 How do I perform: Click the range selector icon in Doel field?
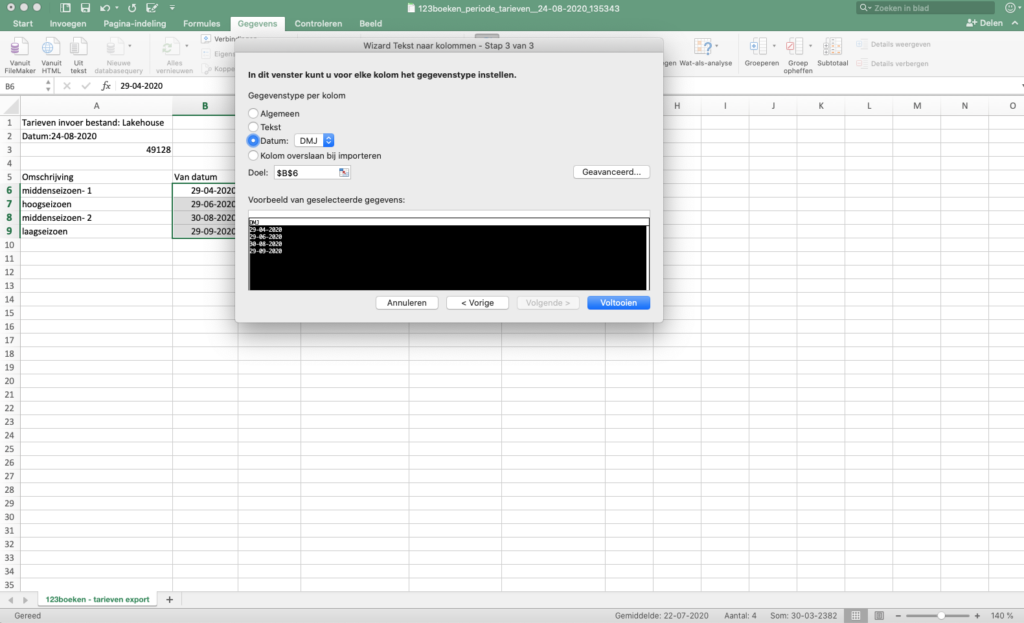pos(344,172)
